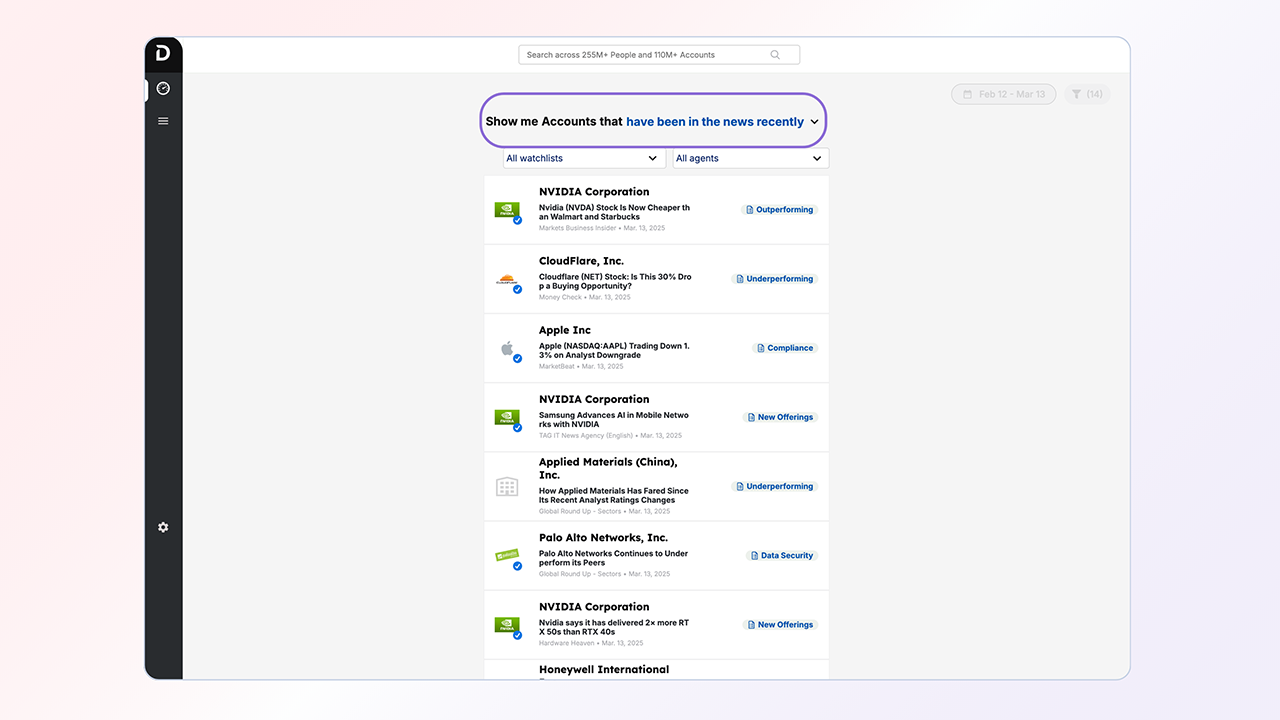Click the Palo Alto Networks logo
Screen dimensions: 1280x720
[x=507, y=555]
